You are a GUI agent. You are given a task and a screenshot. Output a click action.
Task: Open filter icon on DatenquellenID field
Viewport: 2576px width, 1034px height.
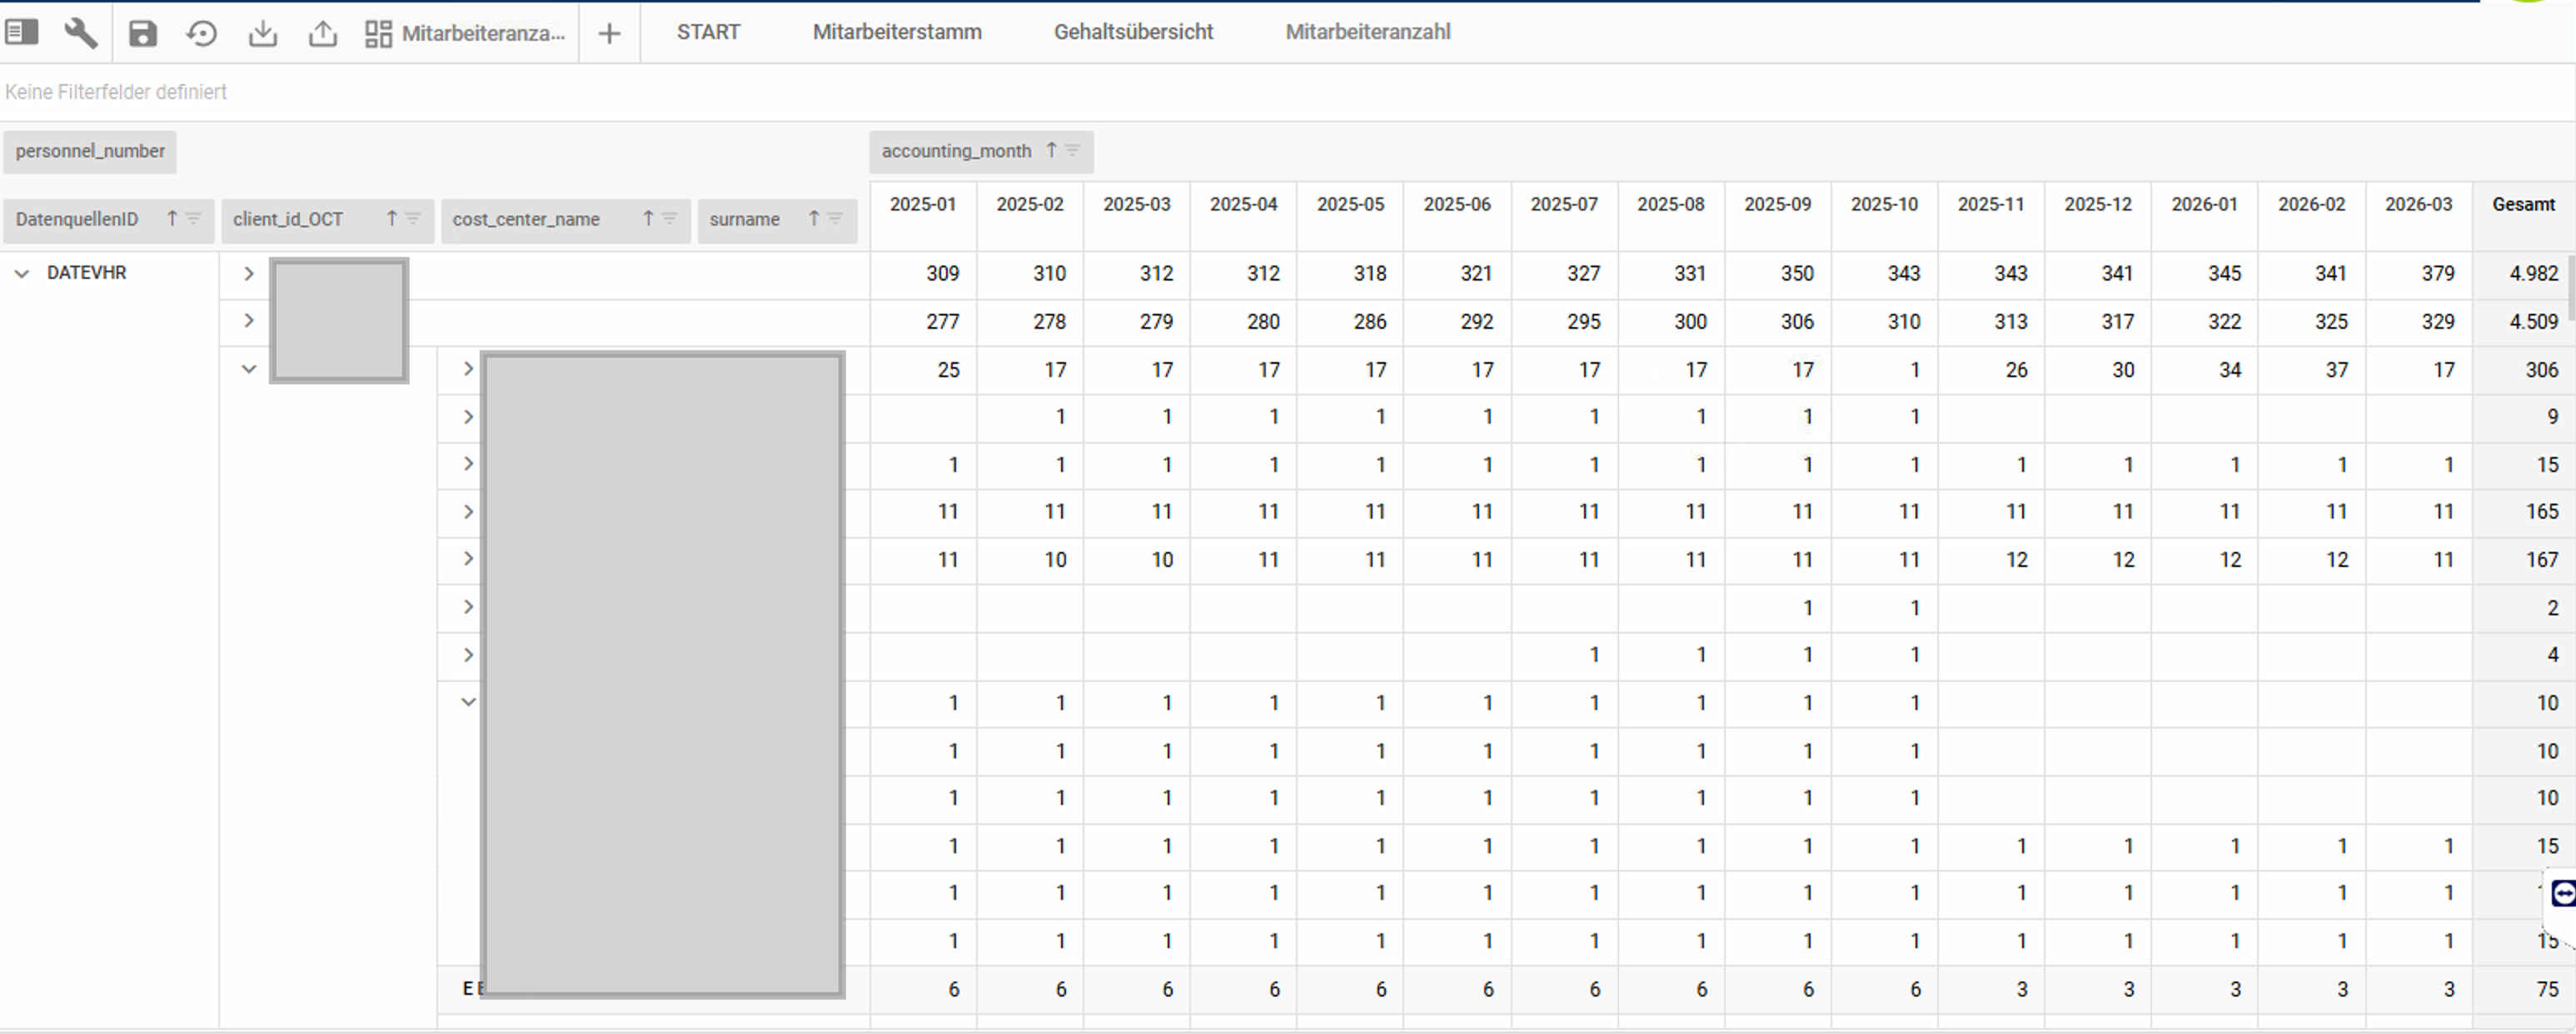pyautogui.click(x=193, y=218)
